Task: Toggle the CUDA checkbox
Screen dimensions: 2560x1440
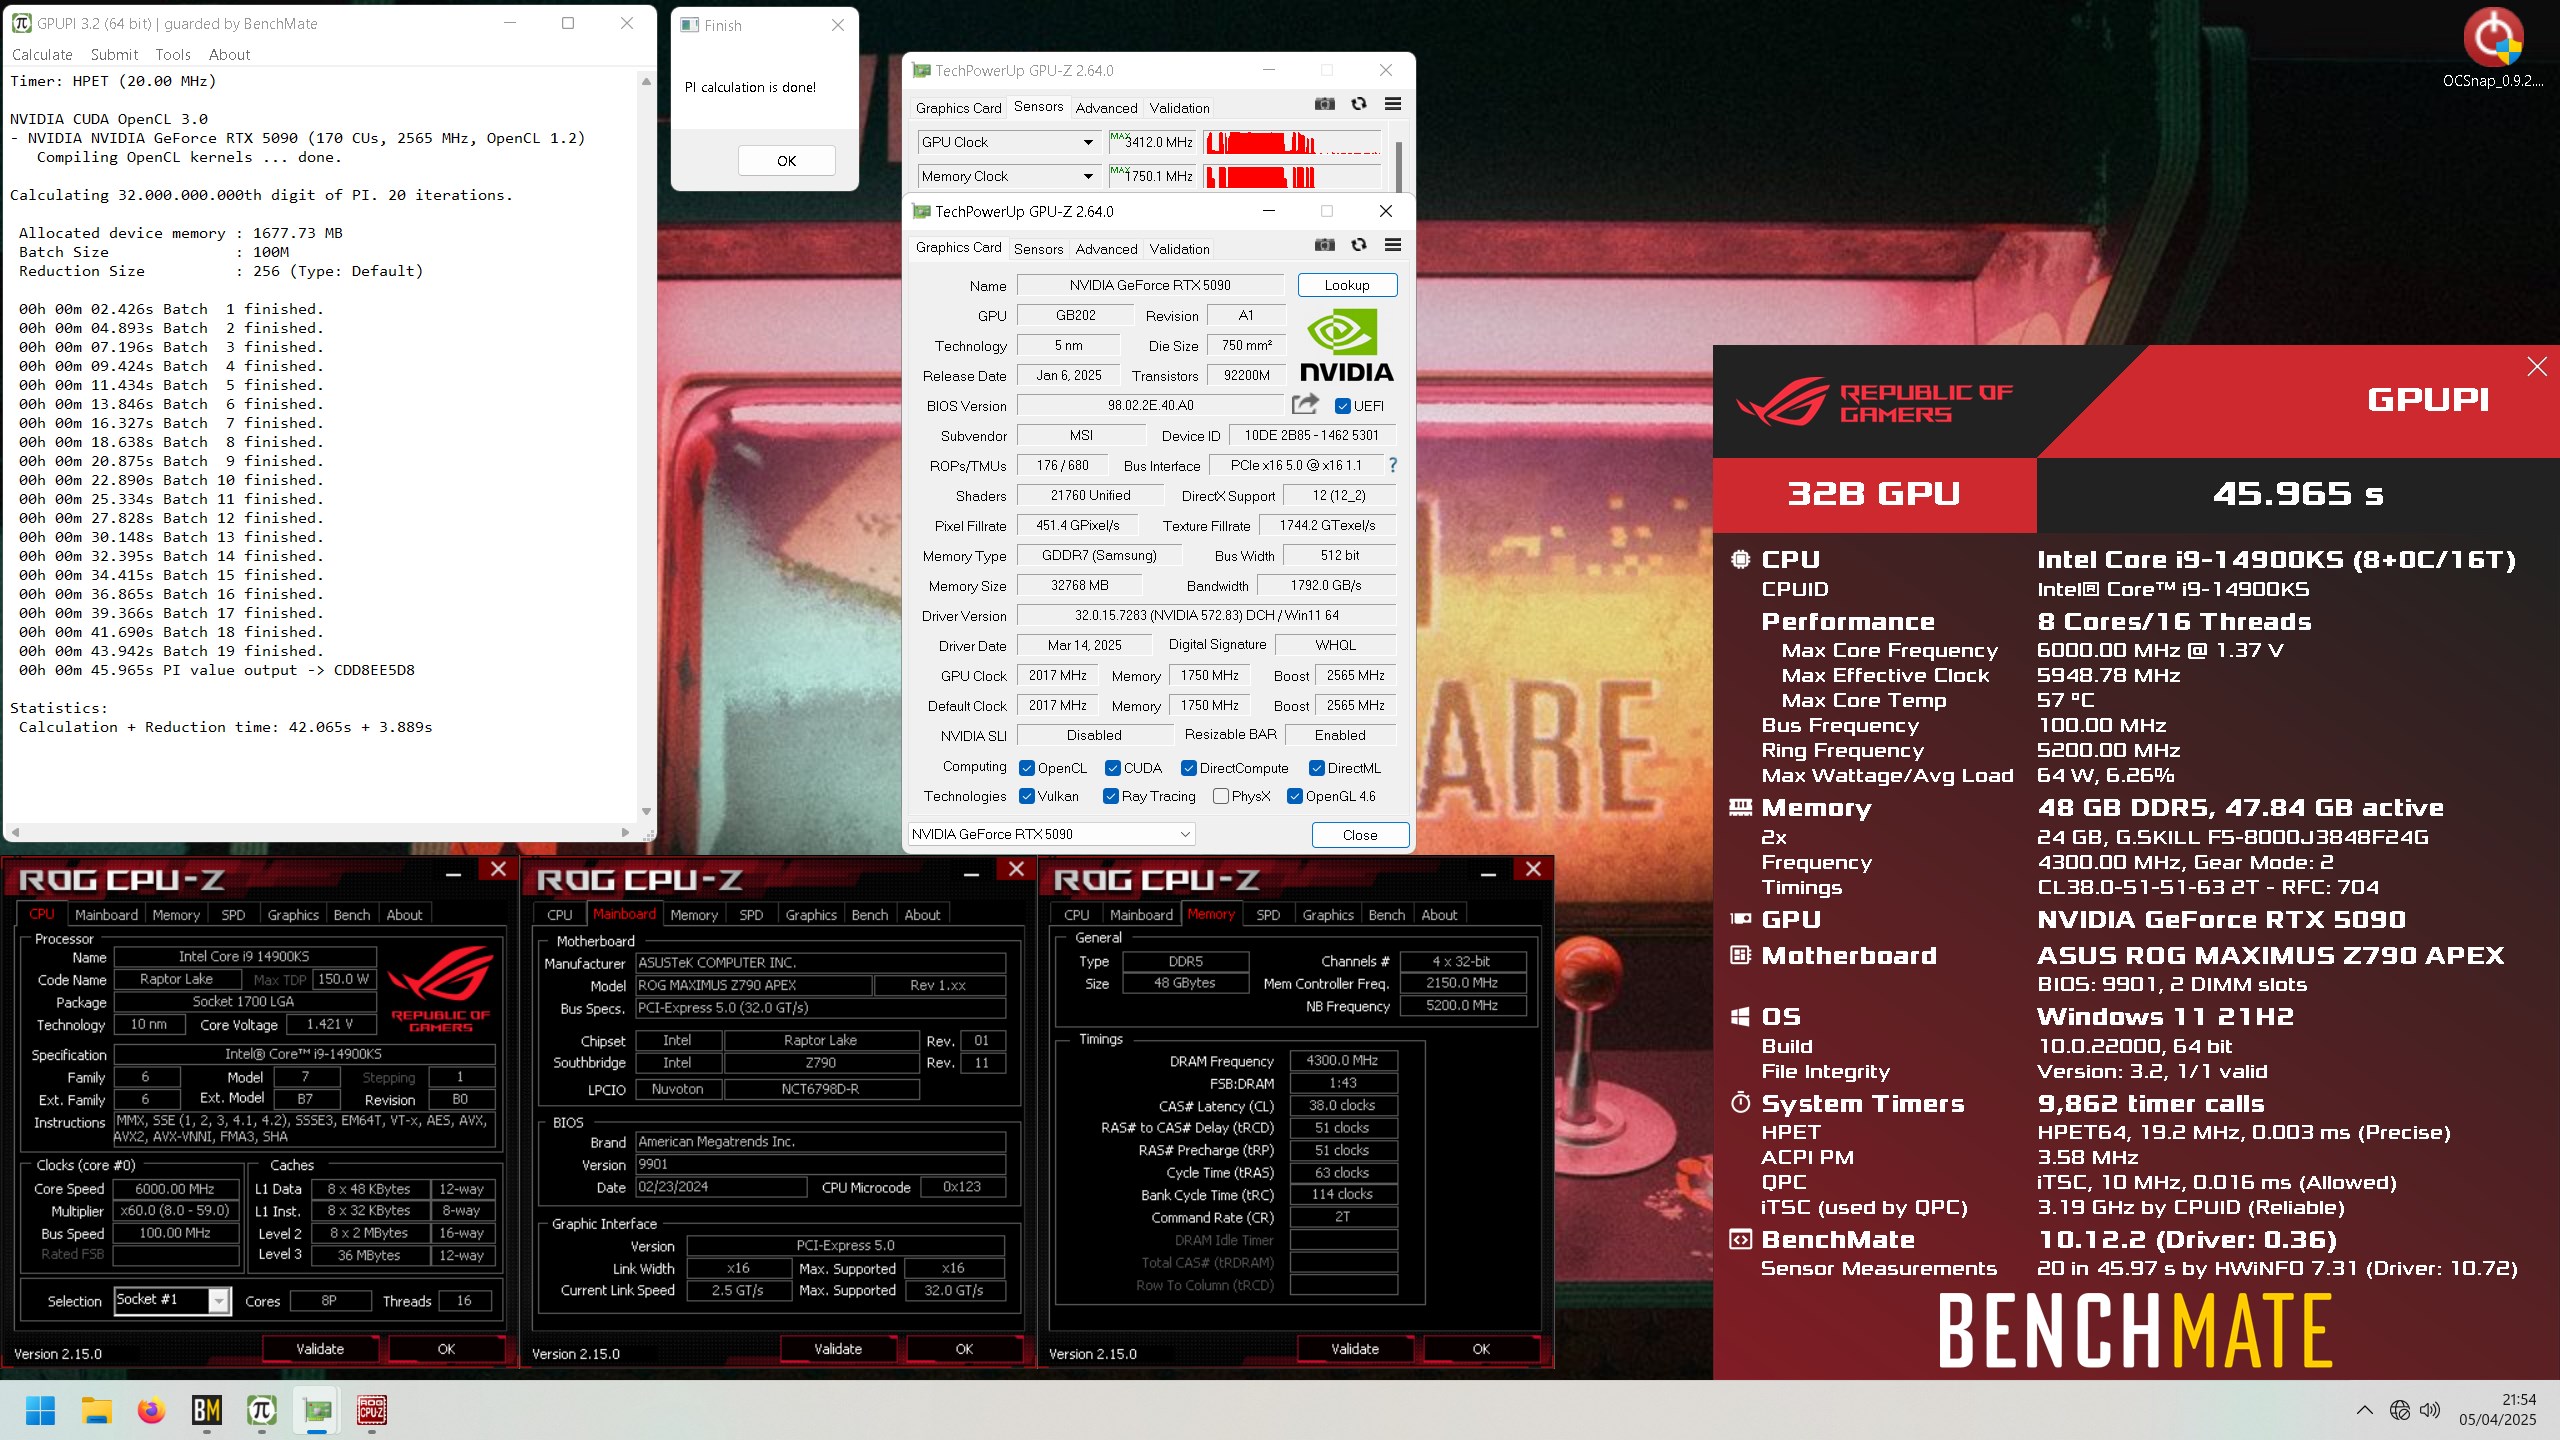Action: 1113,768
